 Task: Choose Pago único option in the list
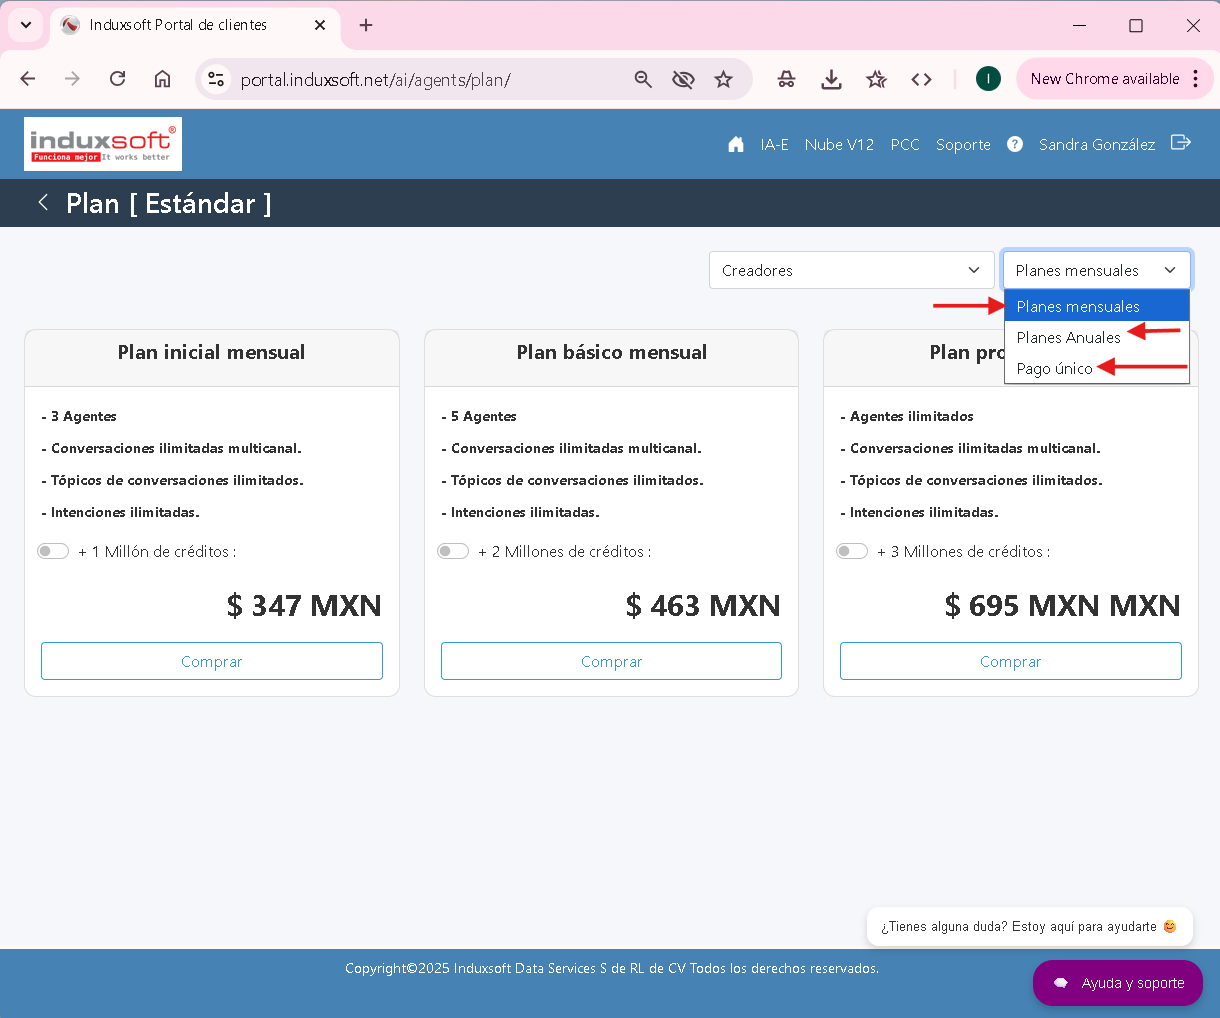(x=1054, y=368)
